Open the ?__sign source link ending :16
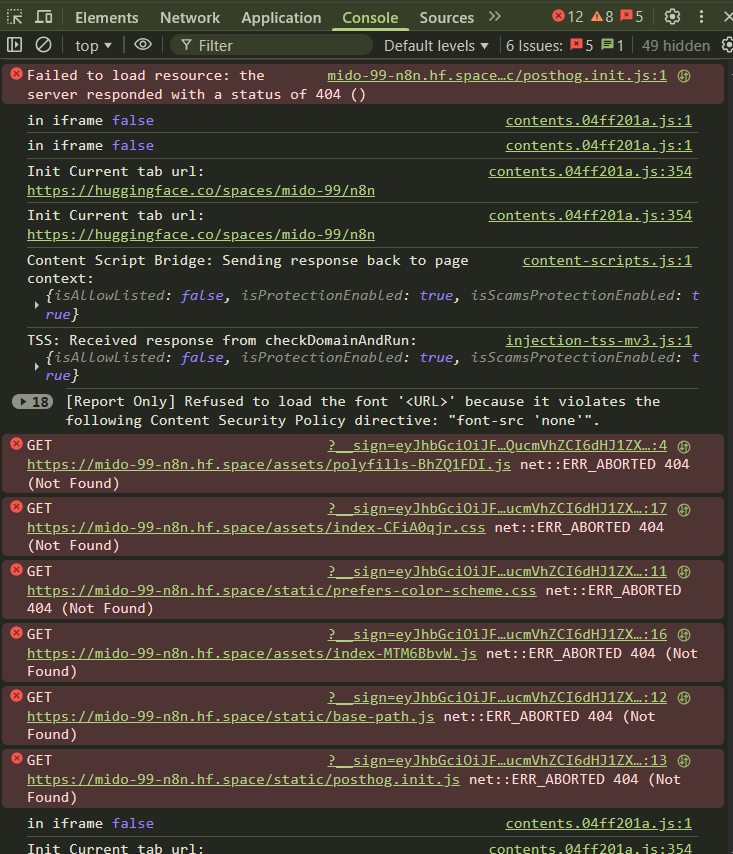733x854 pixels. point(497,635)
